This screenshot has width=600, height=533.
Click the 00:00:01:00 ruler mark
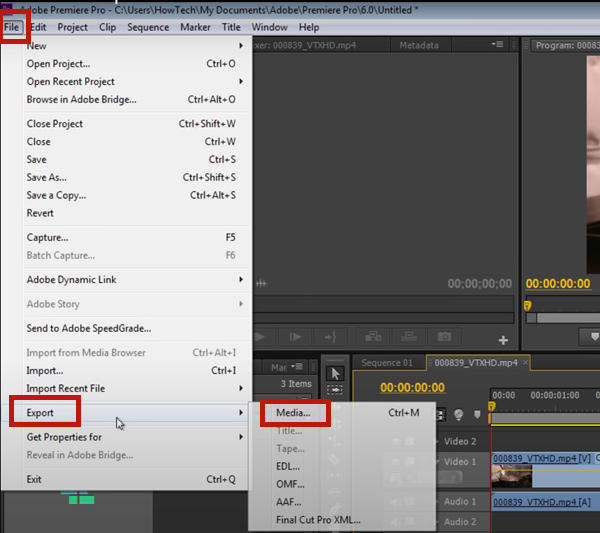(554, 395)
